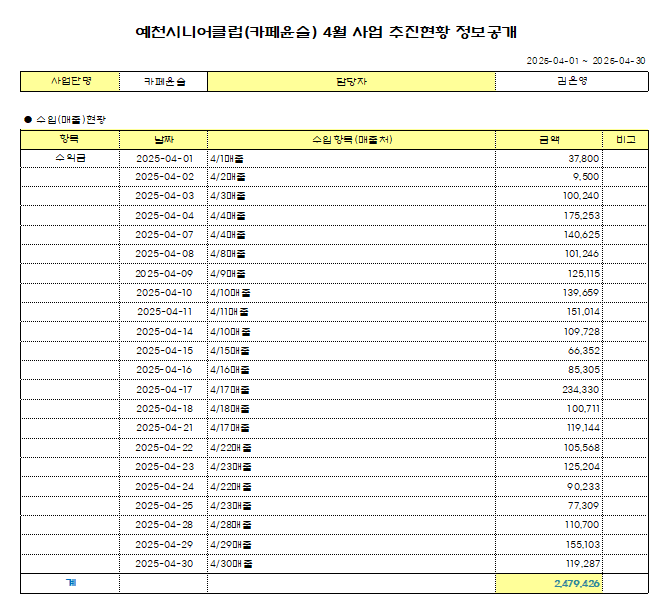Viewport: 658px width, 600px height.
Task: Select the date cell 2025-04-09
Action: (x=164, y=274)
